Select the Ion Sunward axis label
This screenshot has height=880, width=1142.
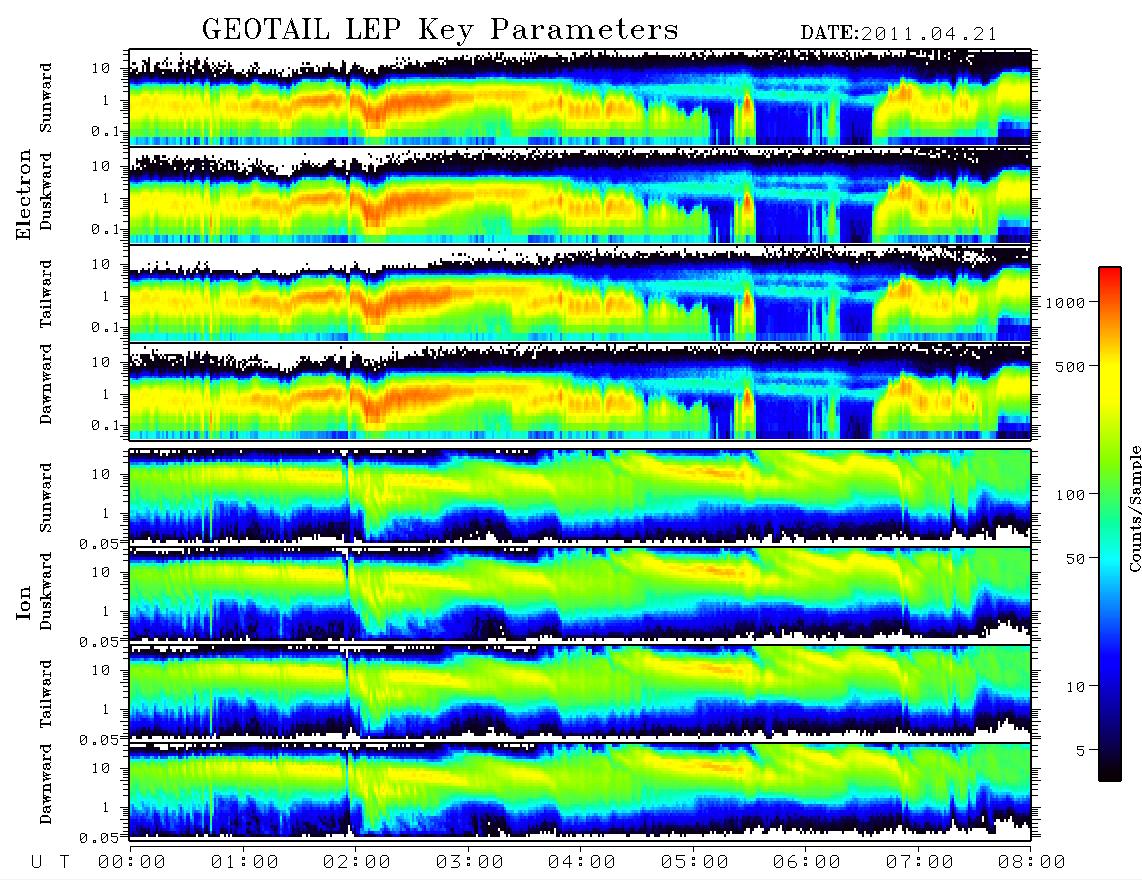[x=46, y=497]
